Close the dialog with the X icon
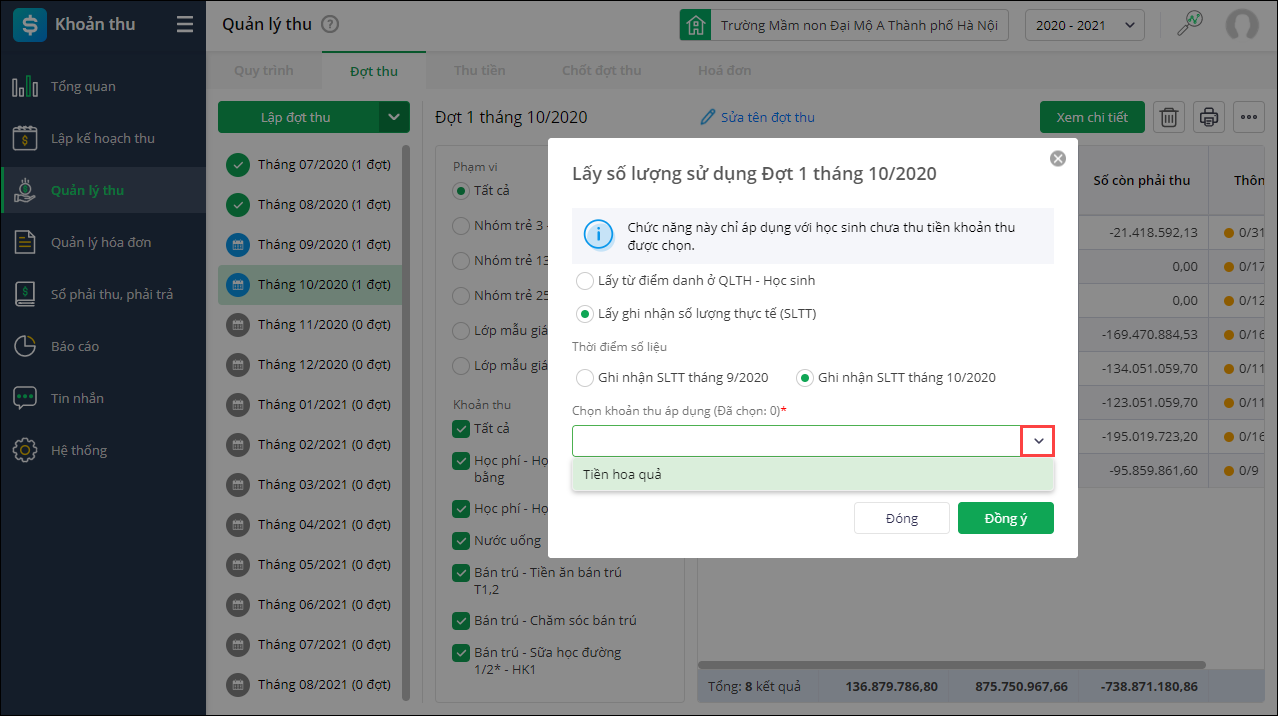The height and width of the screenshot is (716, 1278). tap(1058, 159)
